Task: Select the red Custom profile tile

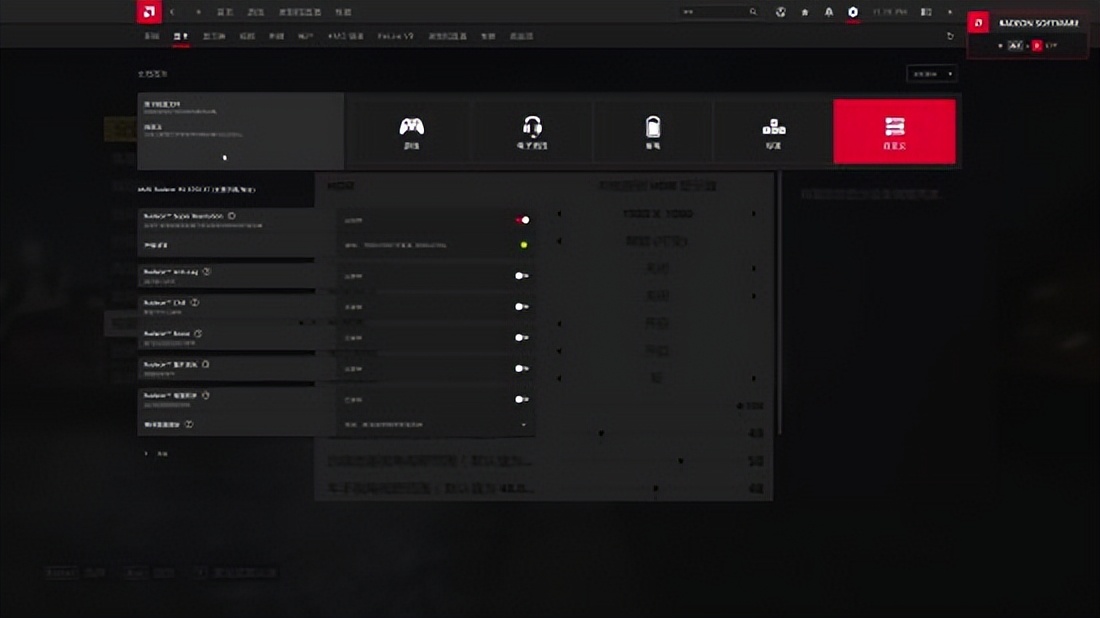Action: click(894, 132)
